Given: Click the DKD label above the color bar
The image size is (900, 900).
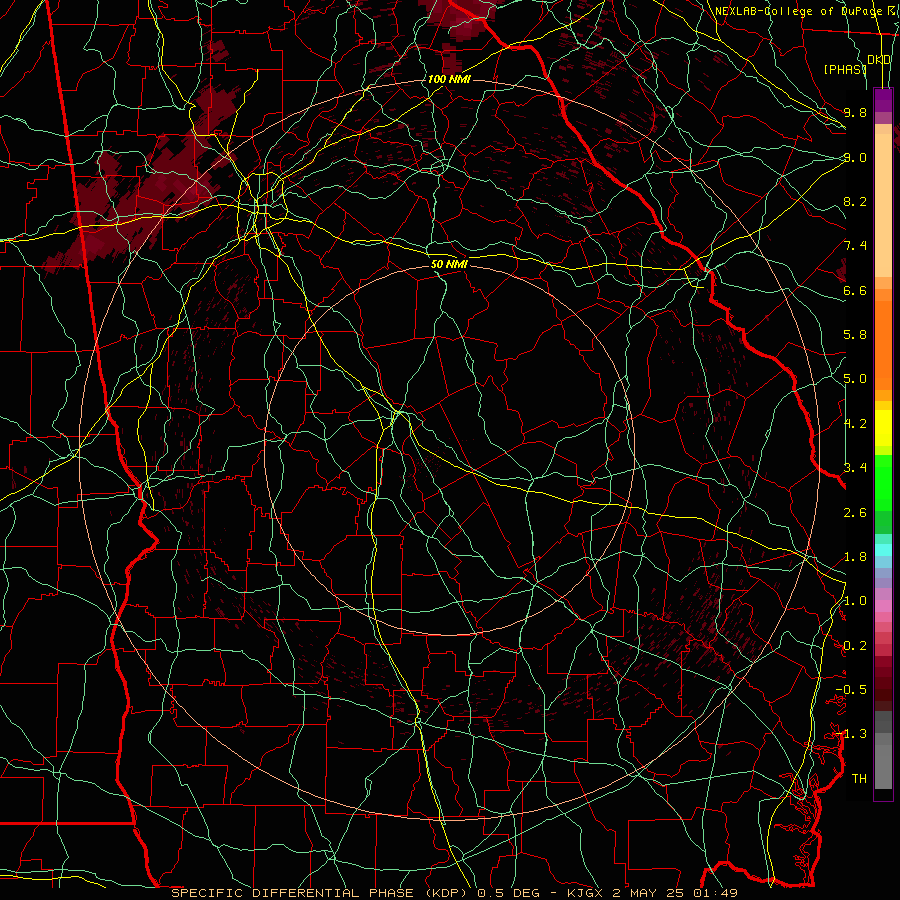Looking at the screenshot, I should coord(879,59).
